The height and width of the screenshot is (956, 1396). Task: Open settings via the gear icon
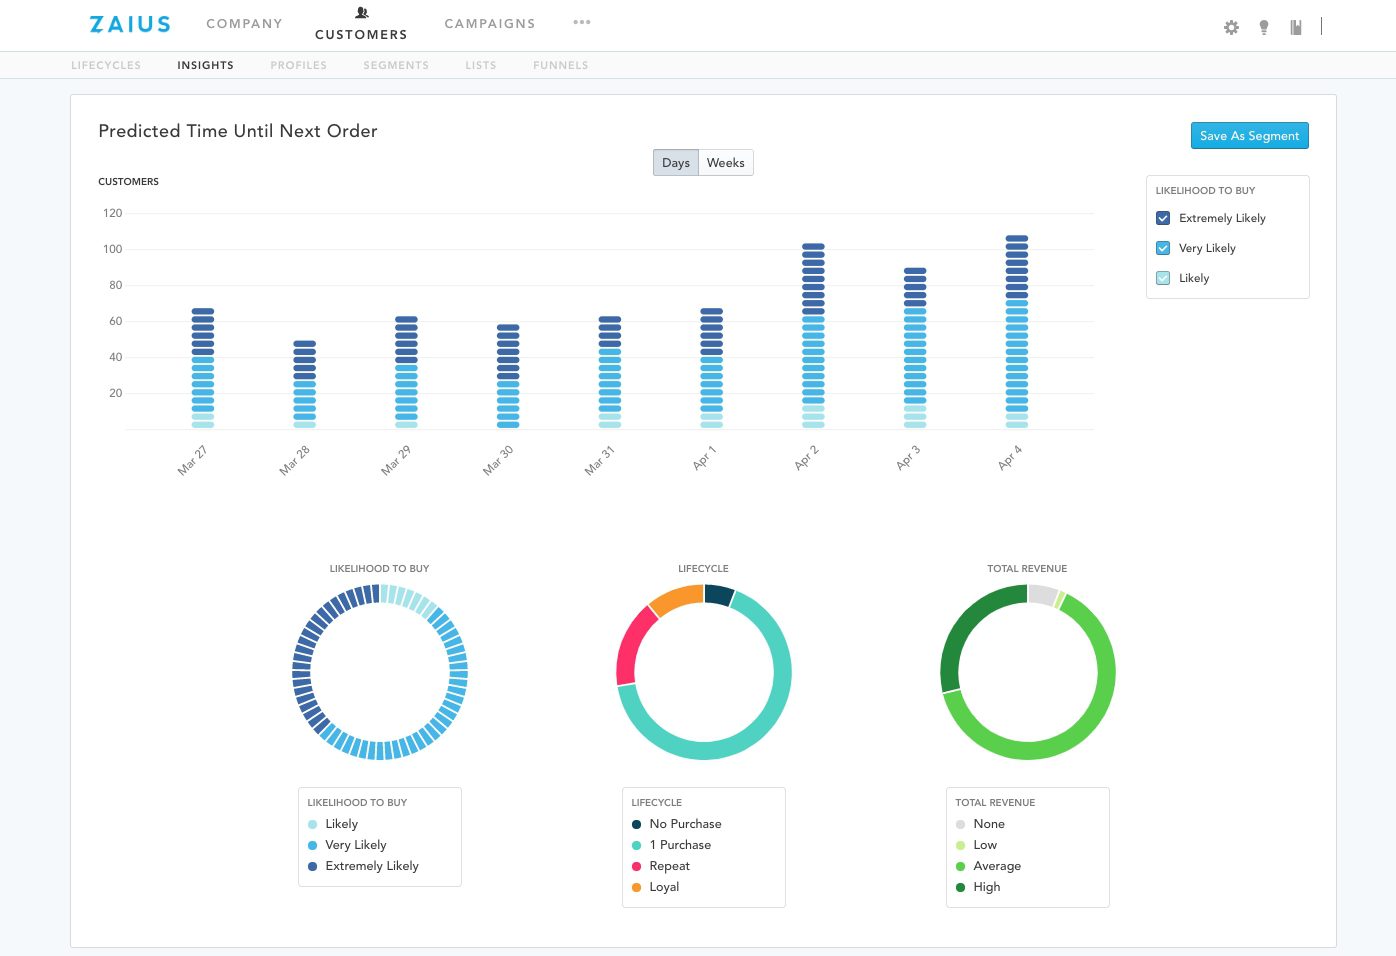pyautogui.click(x=1231, y=27)
